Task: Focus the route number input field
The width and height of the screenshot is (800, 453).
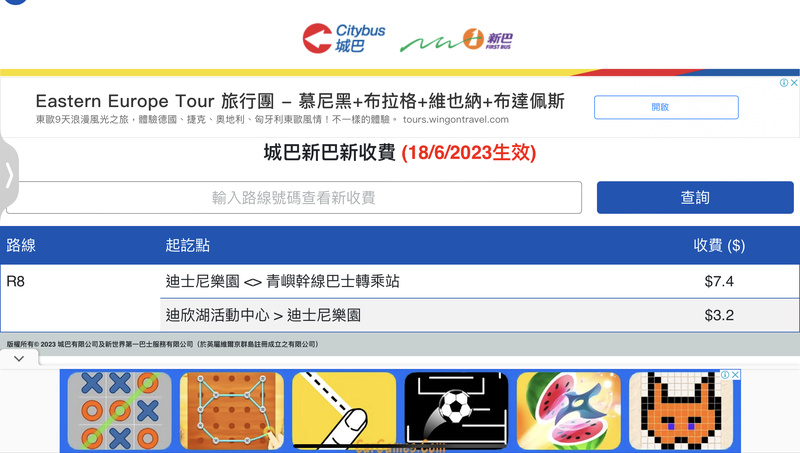Action: coord(294,197)
